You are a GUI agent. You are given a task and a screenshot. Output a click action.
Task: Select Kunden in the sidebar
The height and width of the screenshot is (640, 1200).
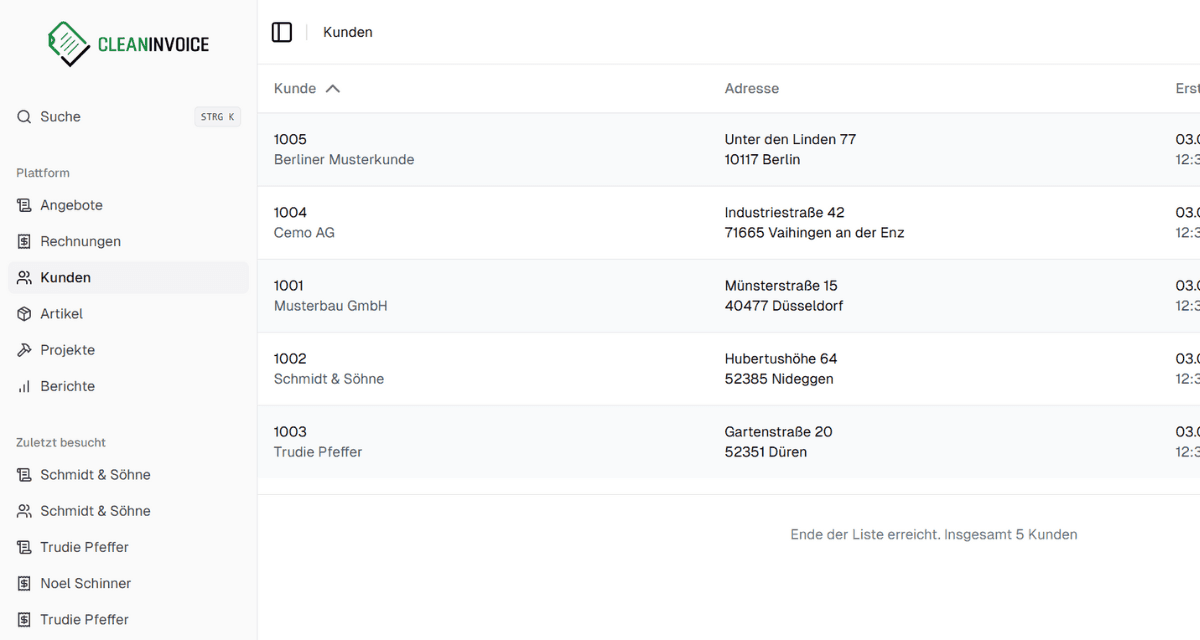click(x=128, y=277)
